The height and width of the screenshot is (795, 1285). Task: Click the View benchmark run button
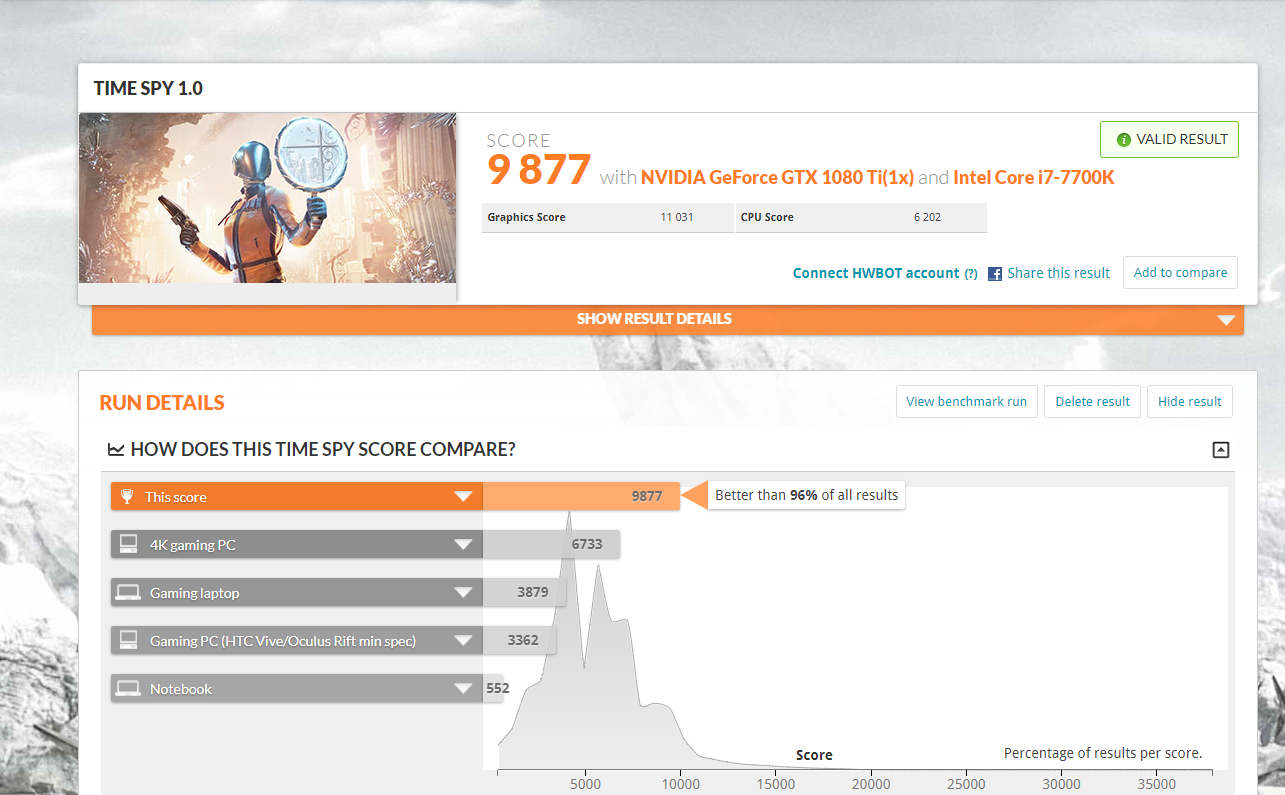point(966,401)
